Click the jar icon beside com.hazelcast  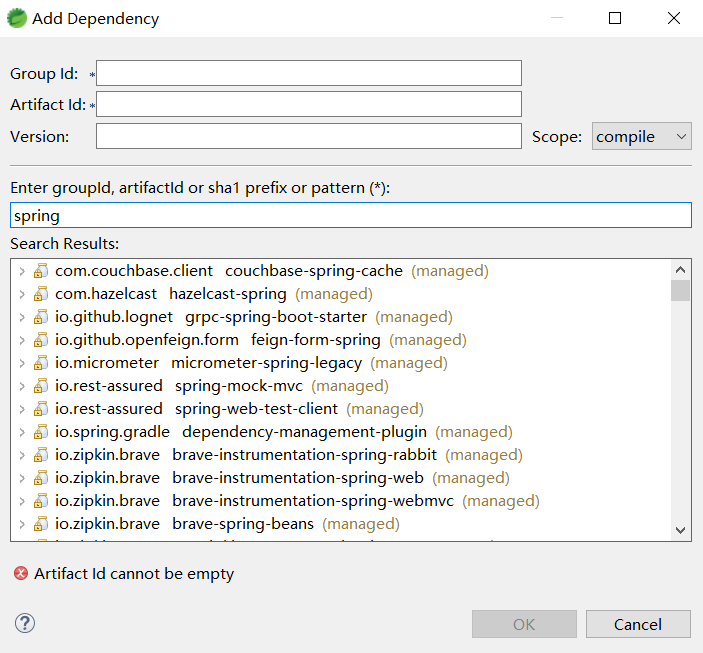coord(41,294)
